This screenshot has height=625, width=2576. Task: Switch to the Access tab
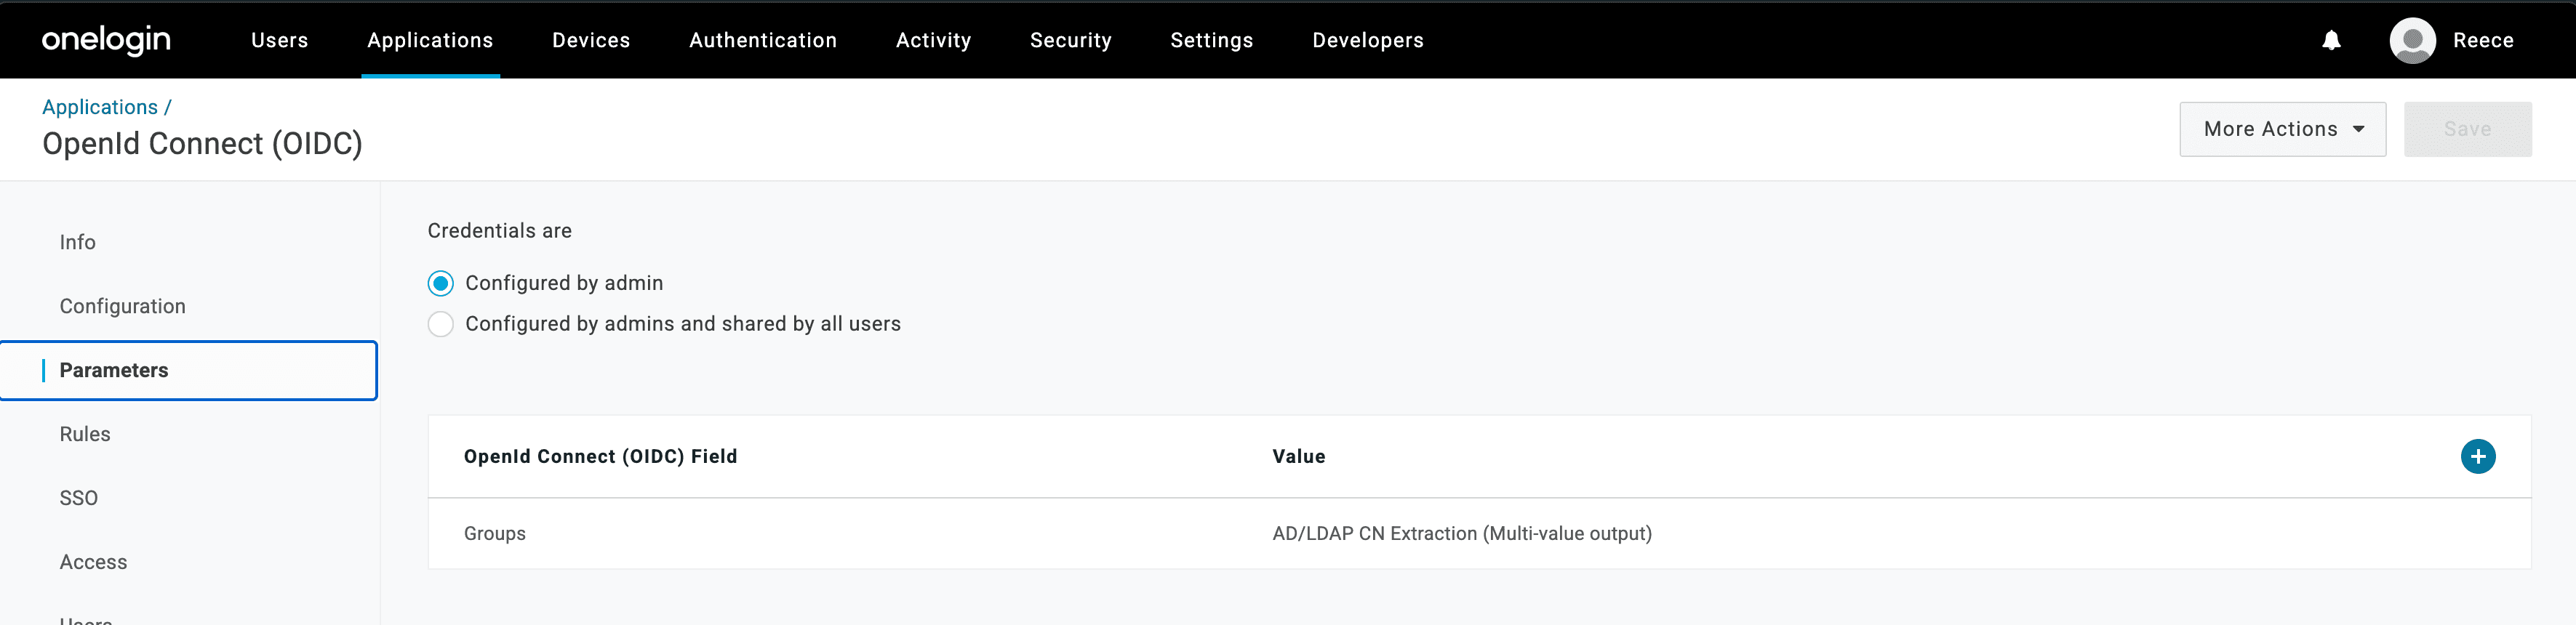[93, 562]
